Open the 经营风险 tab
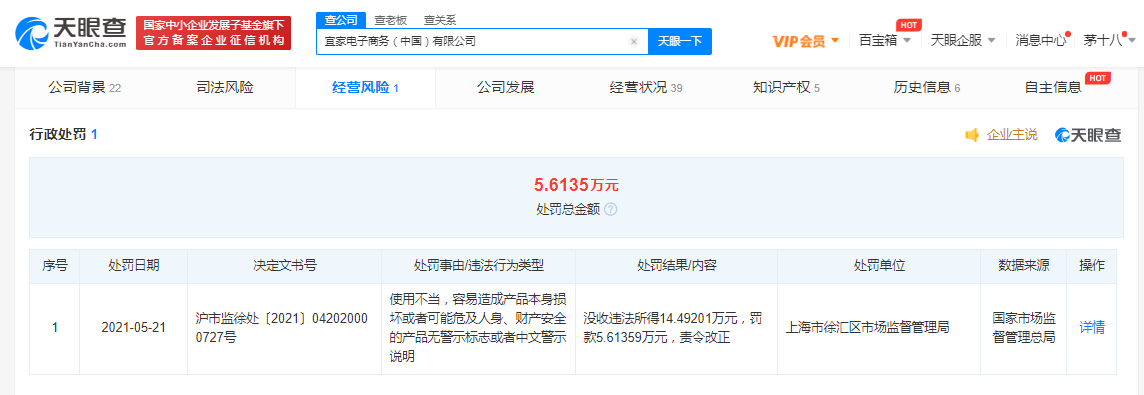The image size is (1144, 395). click(365, 88)
